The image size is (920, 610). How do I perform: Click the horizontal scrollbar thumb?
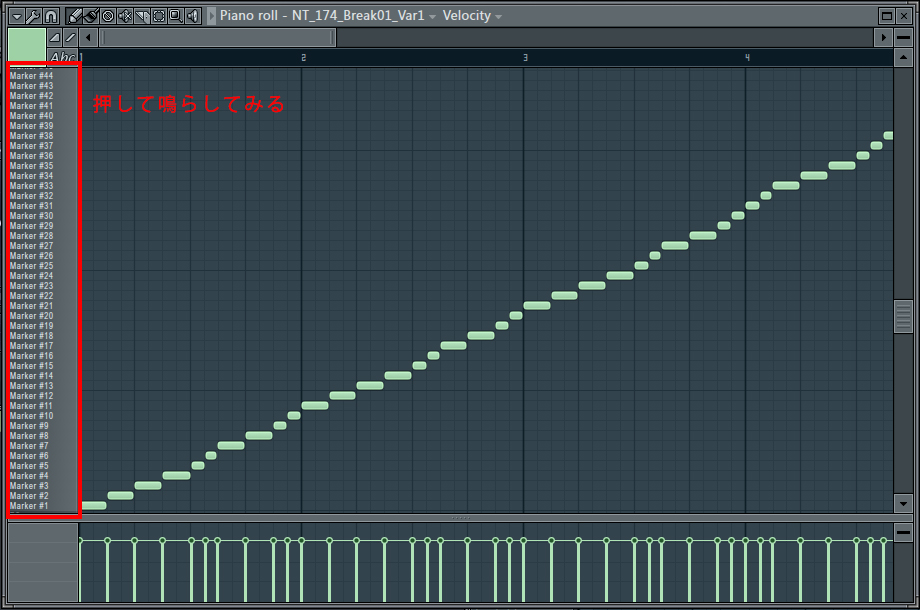[218, 38]
